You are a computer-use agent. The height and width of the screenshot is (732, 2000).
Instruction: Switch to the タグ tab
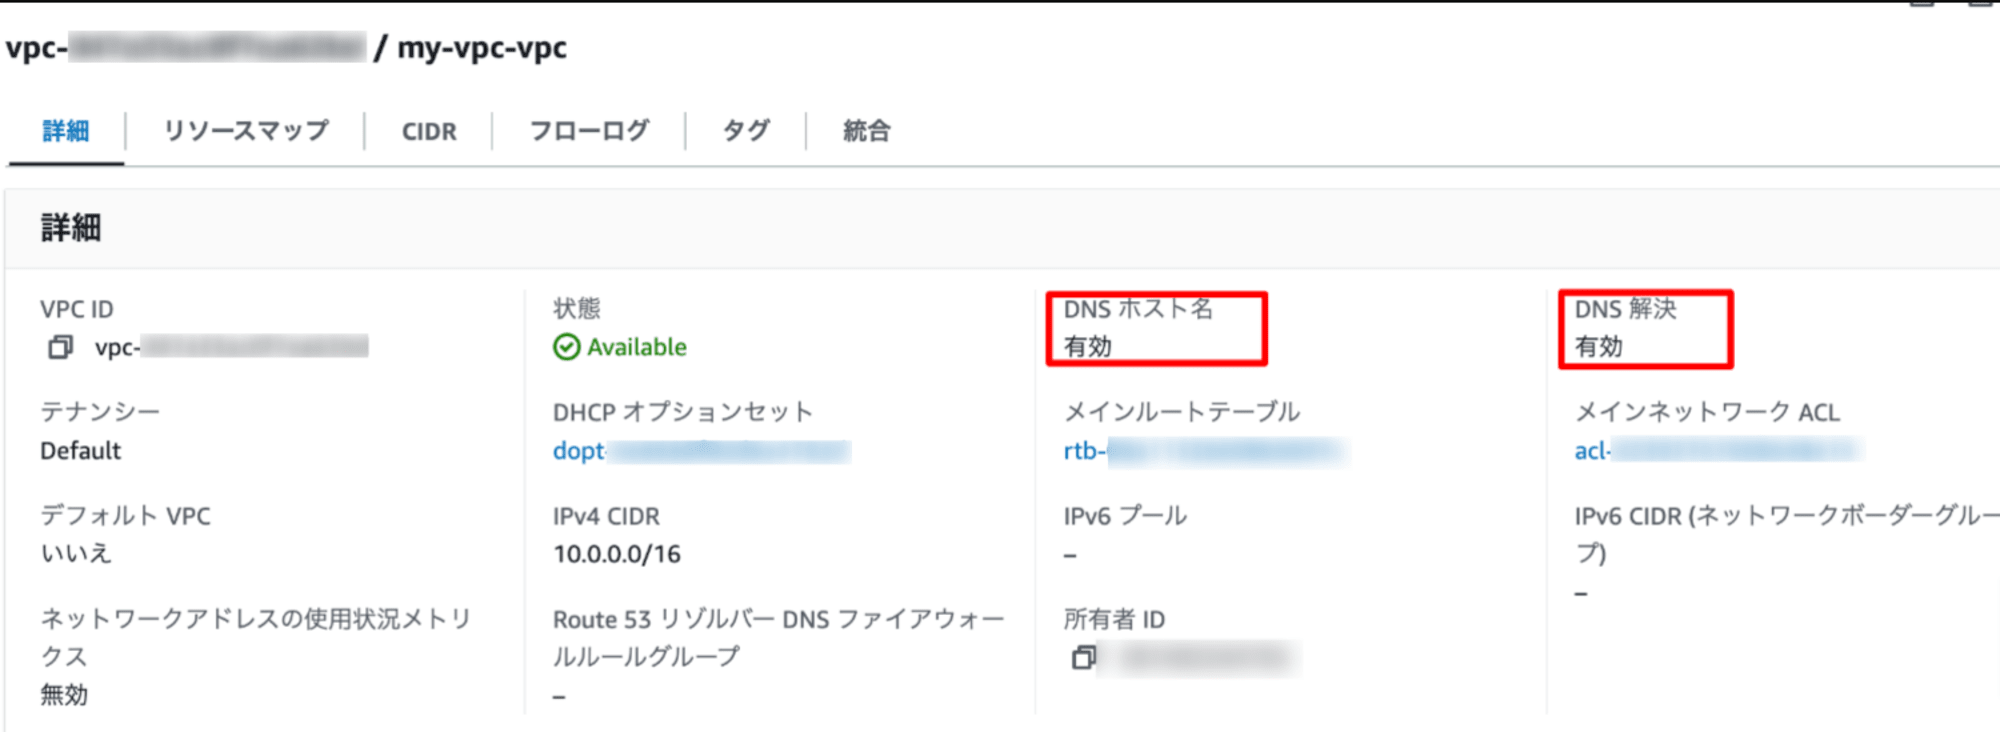(746, 131)
